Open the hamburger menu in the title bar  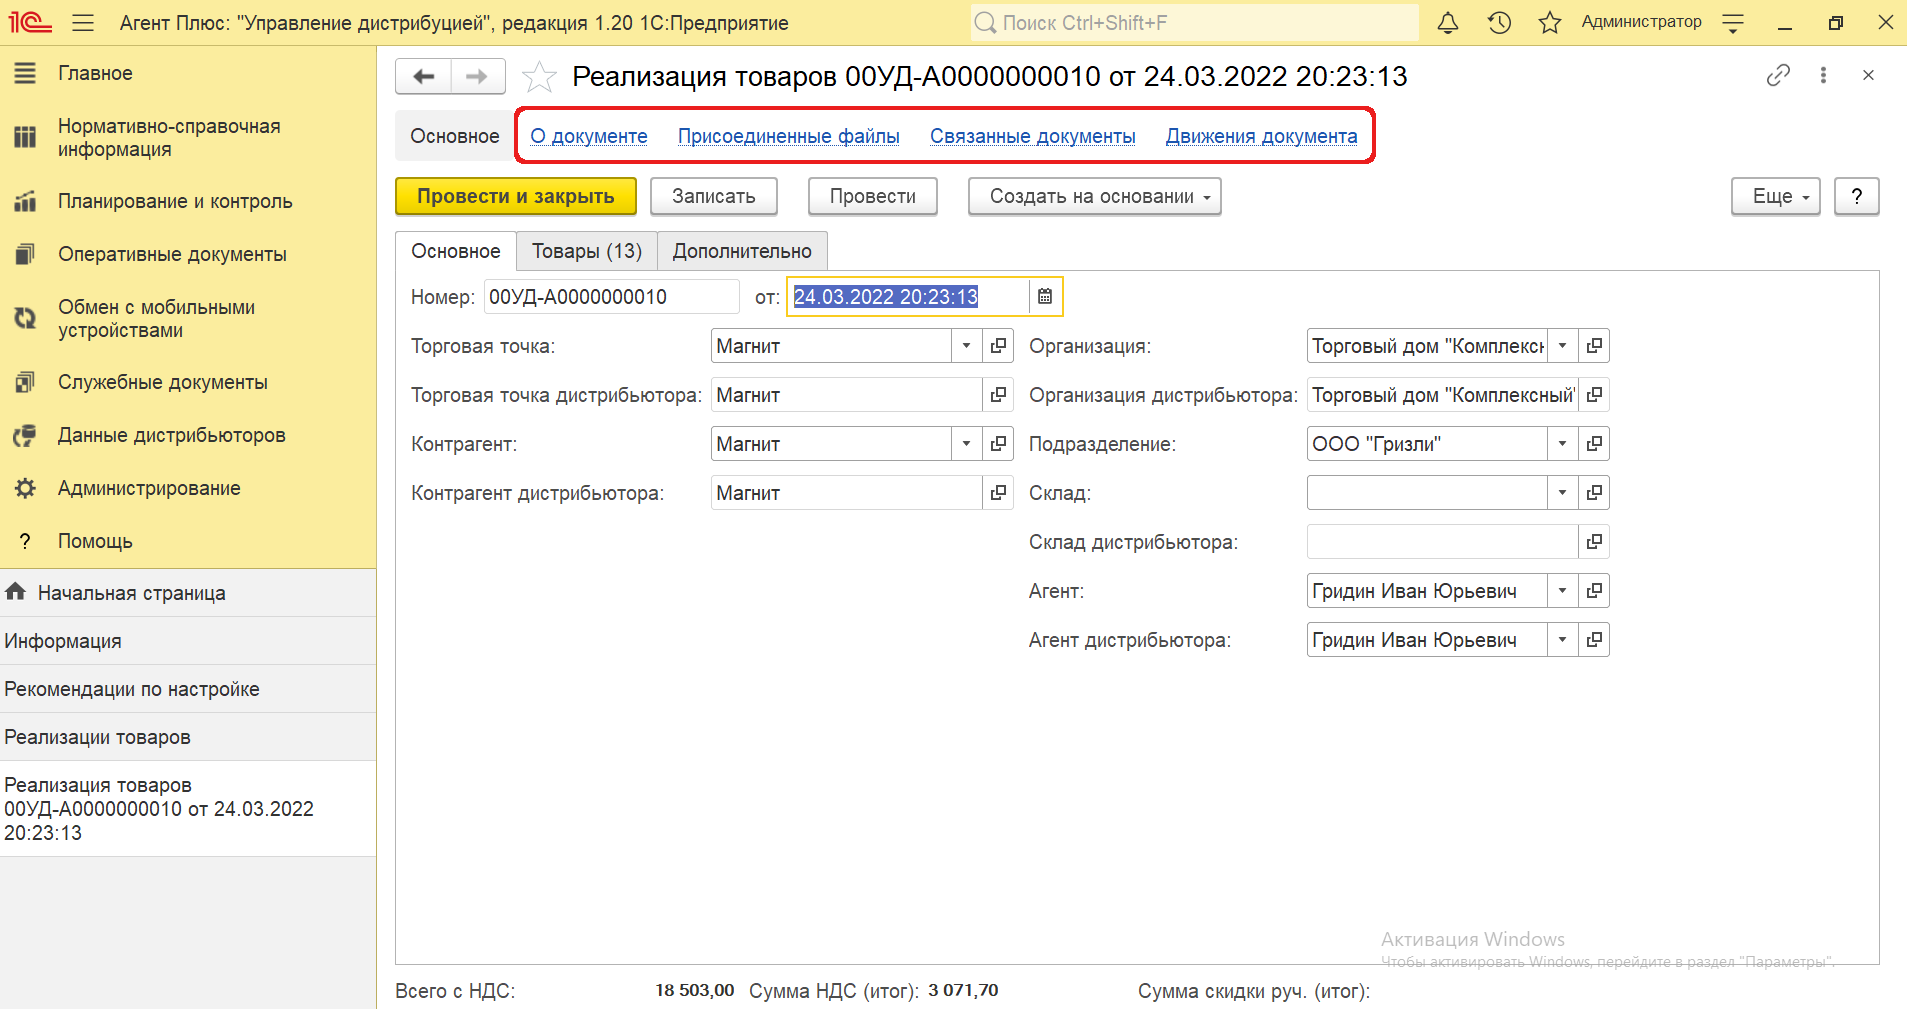83,23
